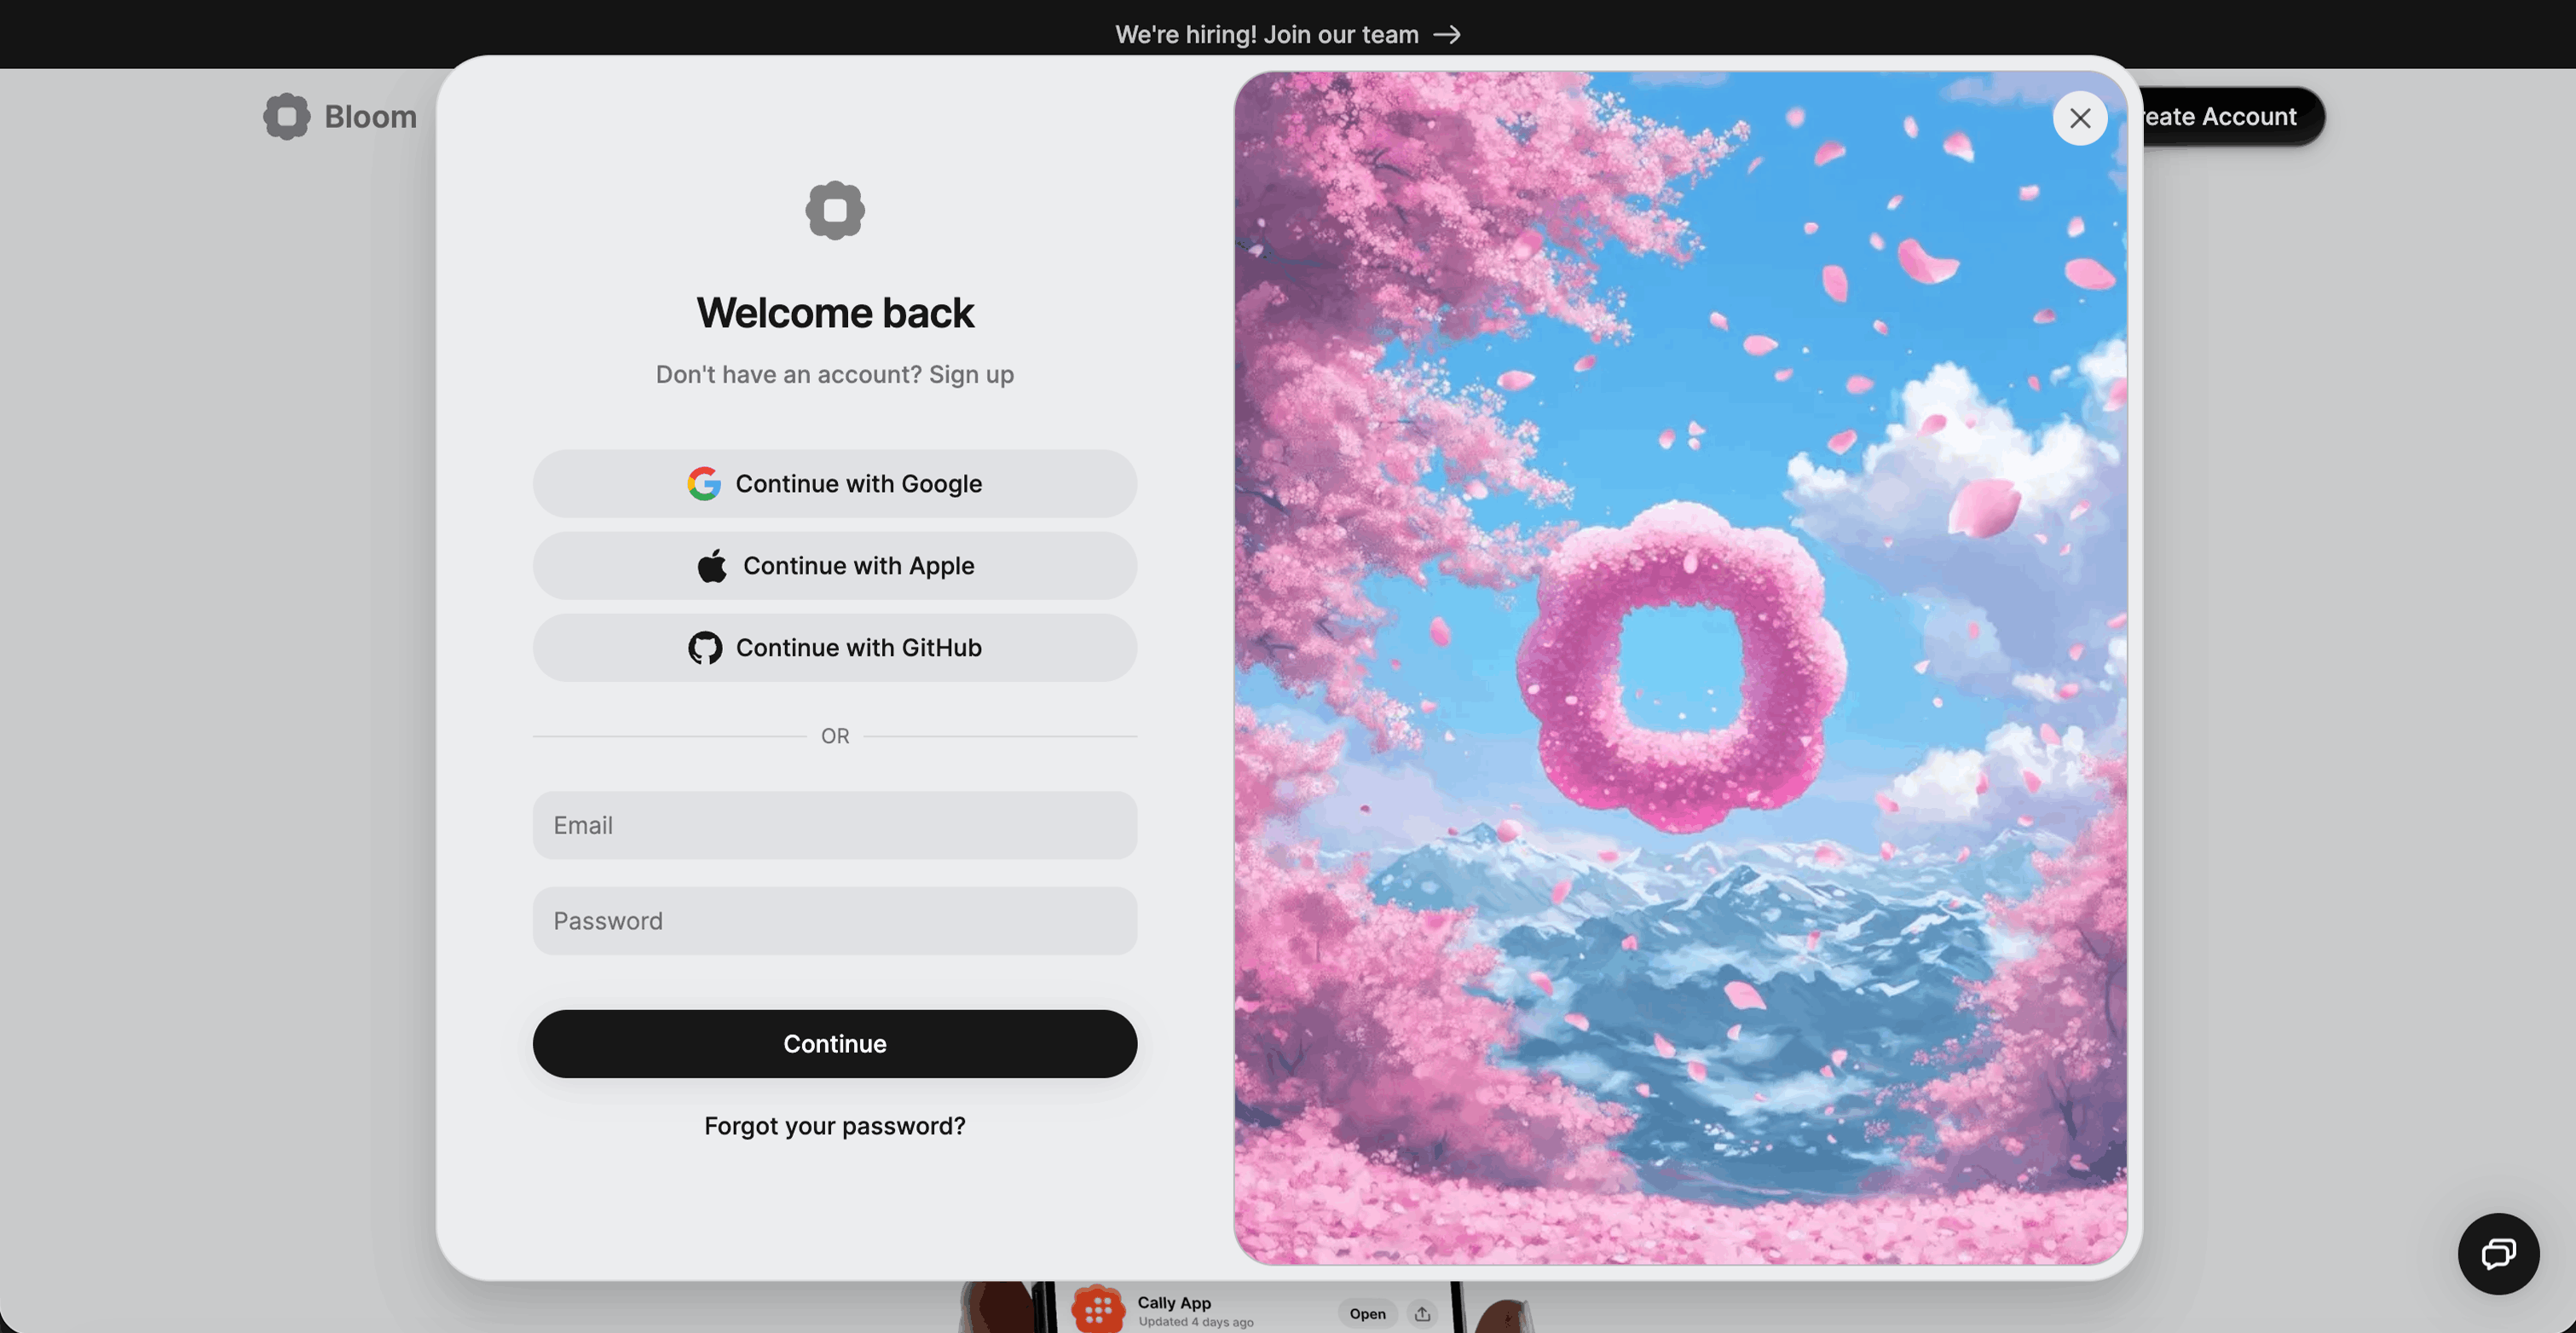
Task: Dismiss the cherry blossom image with the X
Action: point(2080,118)
